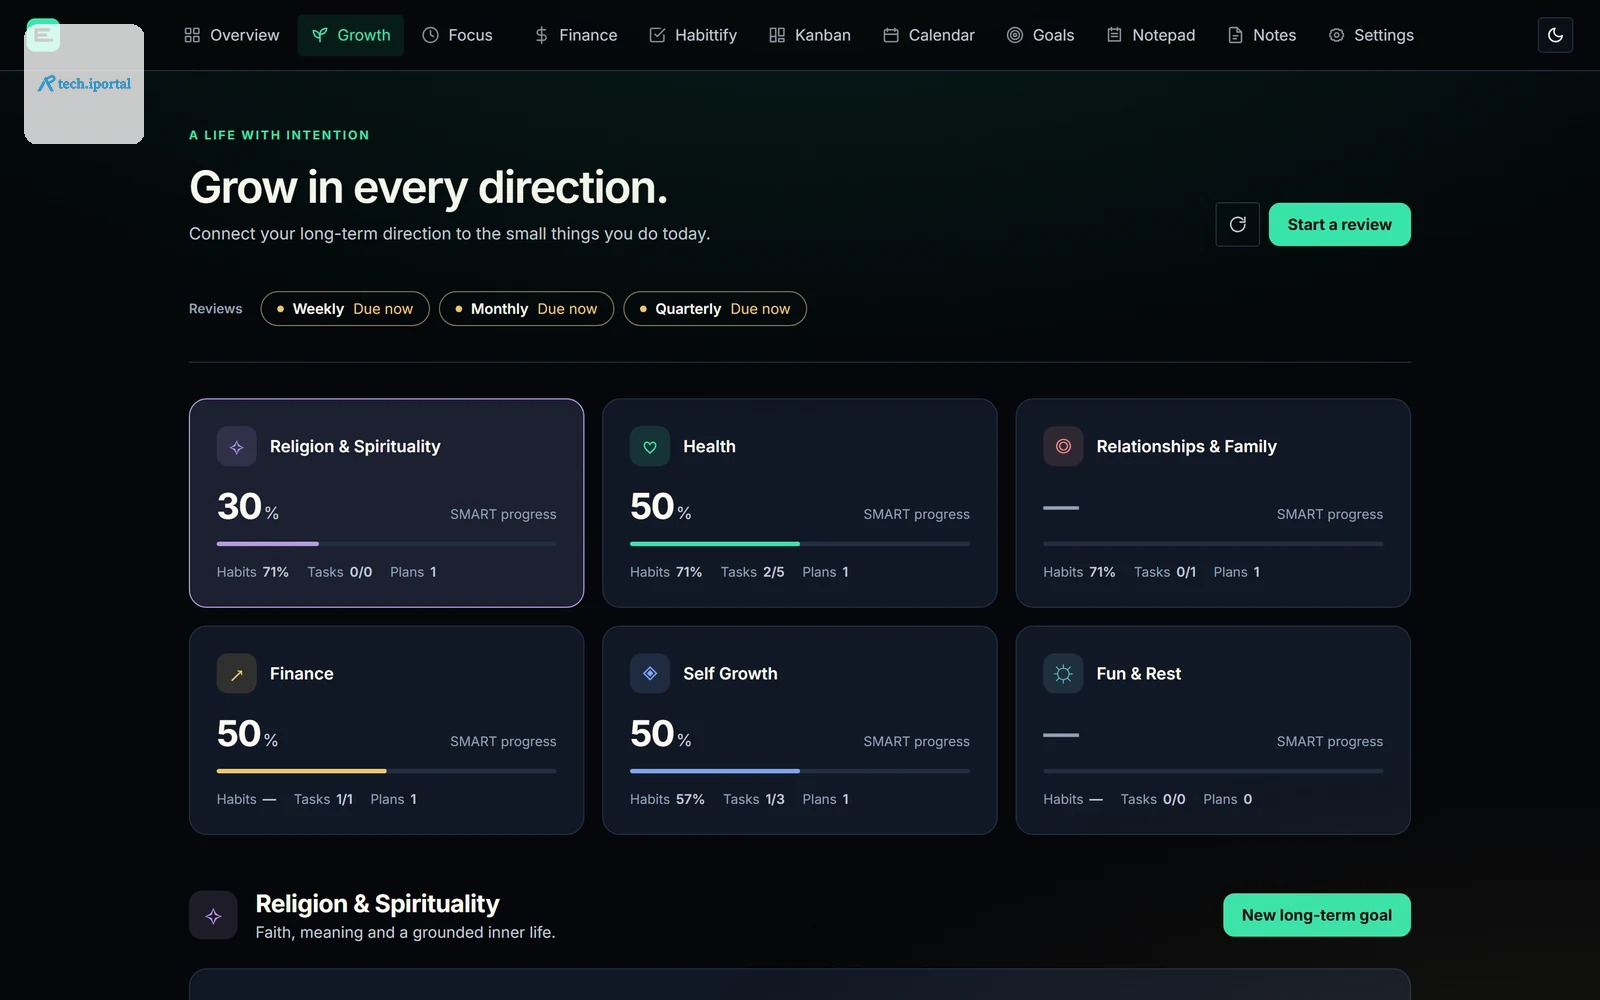Click the Relationships & Family card circle icon
Image resolution: width=1600 pixels, height=1000 pixels.
pos(1063,447)
